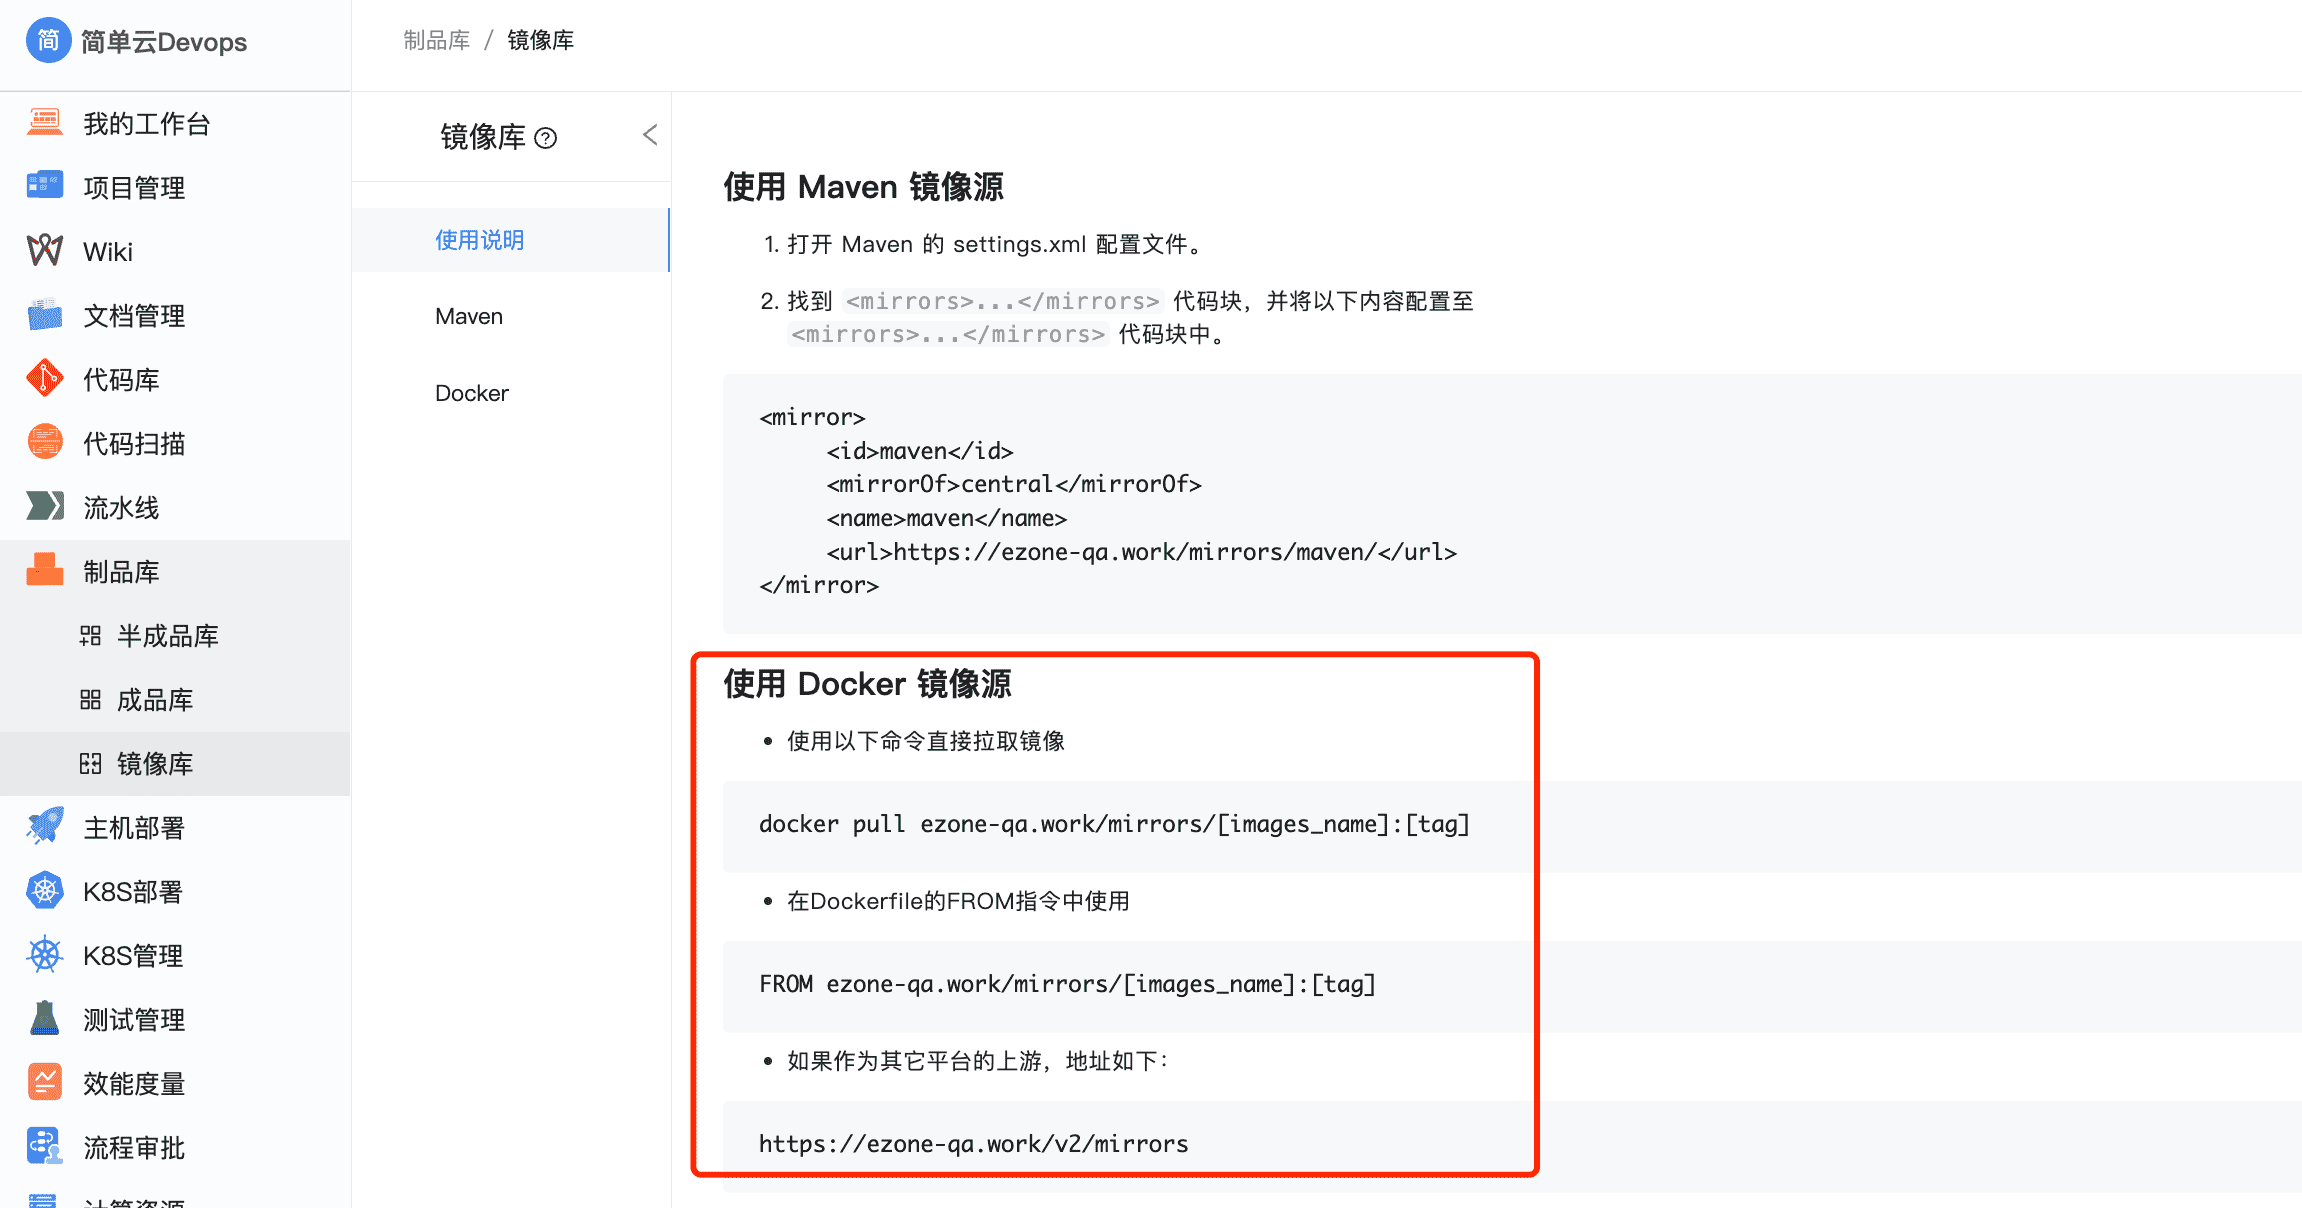Switch to the Maven tab

tap(468, 316)
